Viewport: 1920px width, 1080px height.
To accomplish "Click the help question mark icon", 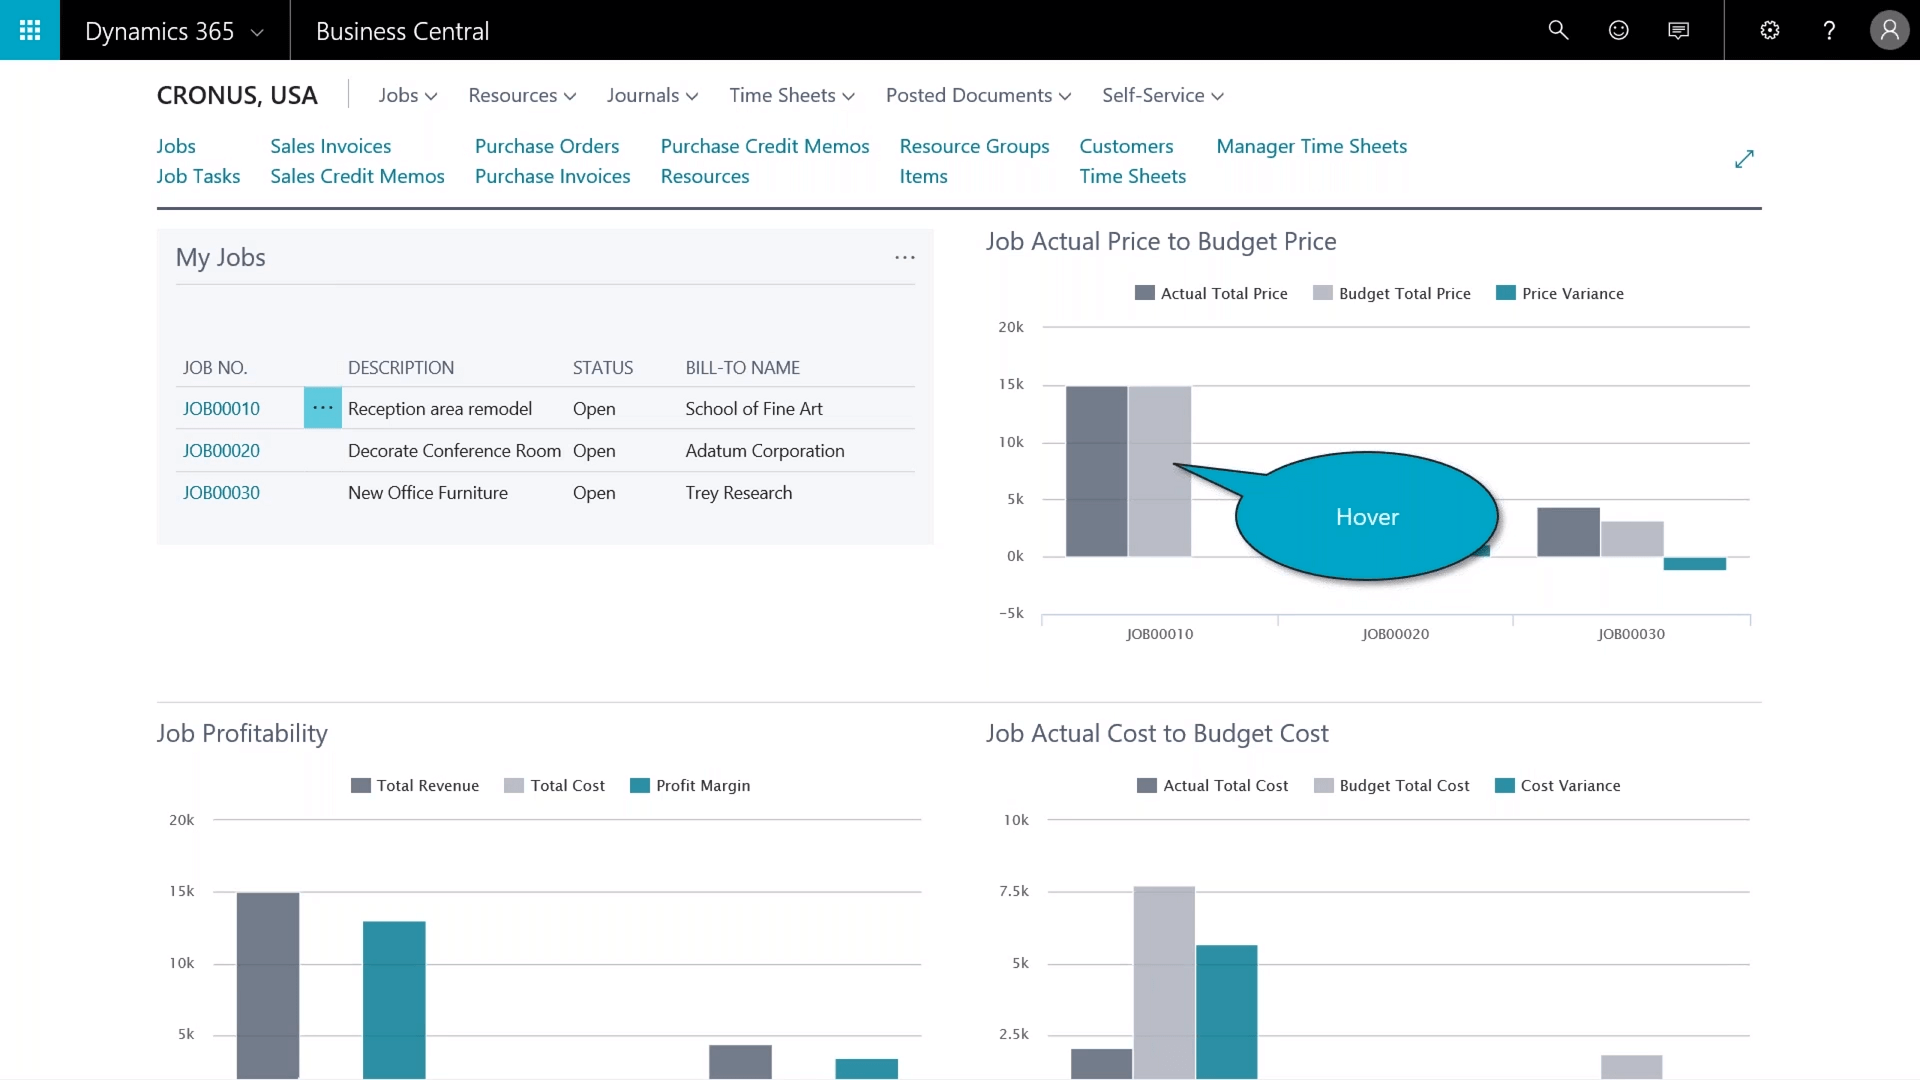I will (1829, 30).
